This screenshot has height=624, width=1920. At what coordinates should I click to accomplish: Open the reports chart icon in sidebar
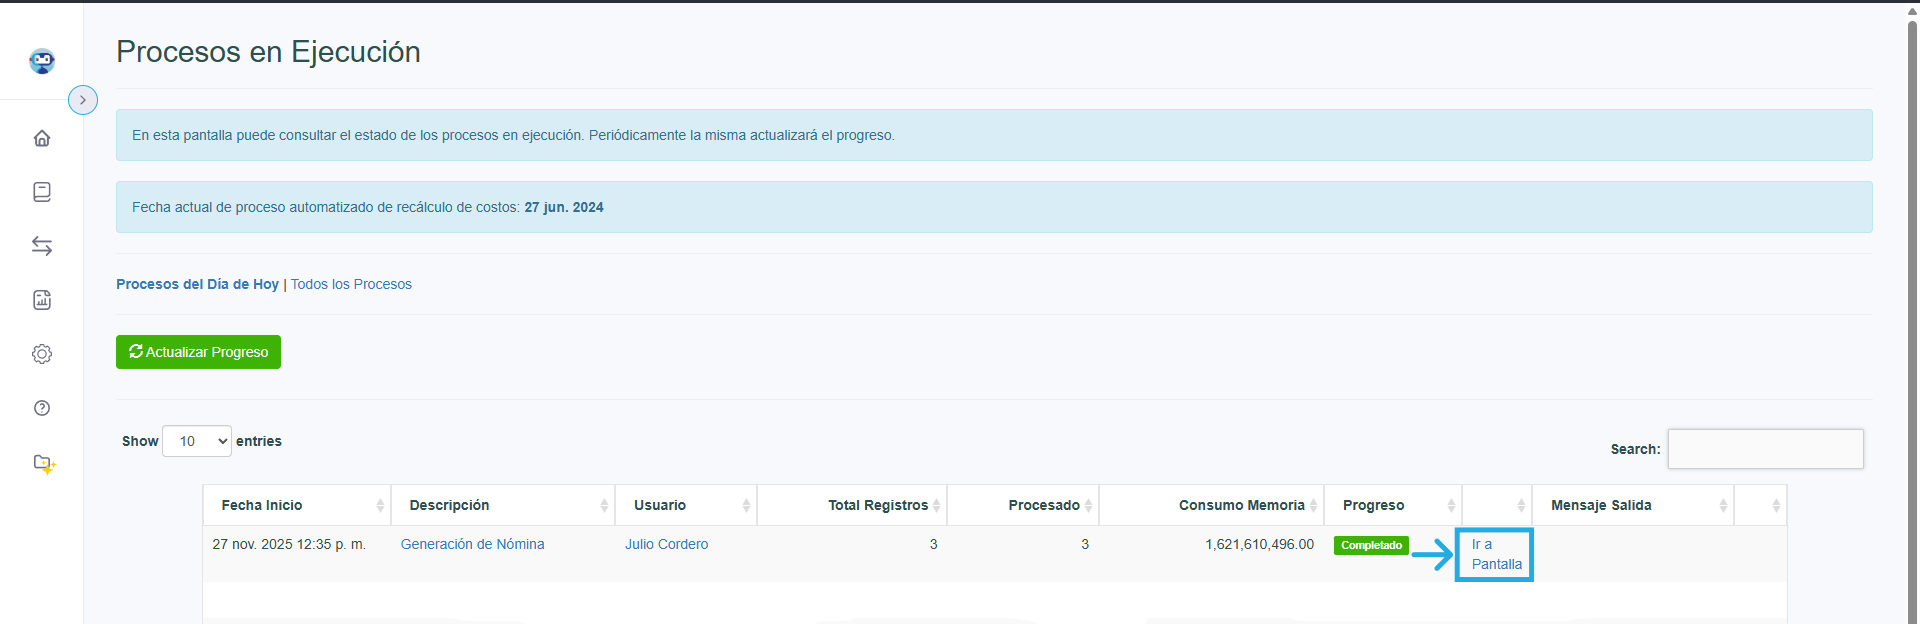click(x=42, y=300)
